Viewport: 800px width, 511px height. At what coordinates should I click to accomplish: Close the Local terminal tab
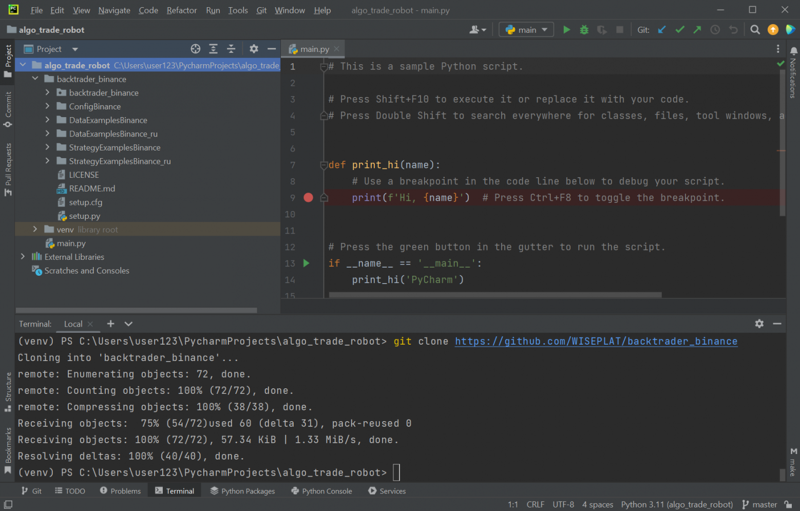point(90,324)
